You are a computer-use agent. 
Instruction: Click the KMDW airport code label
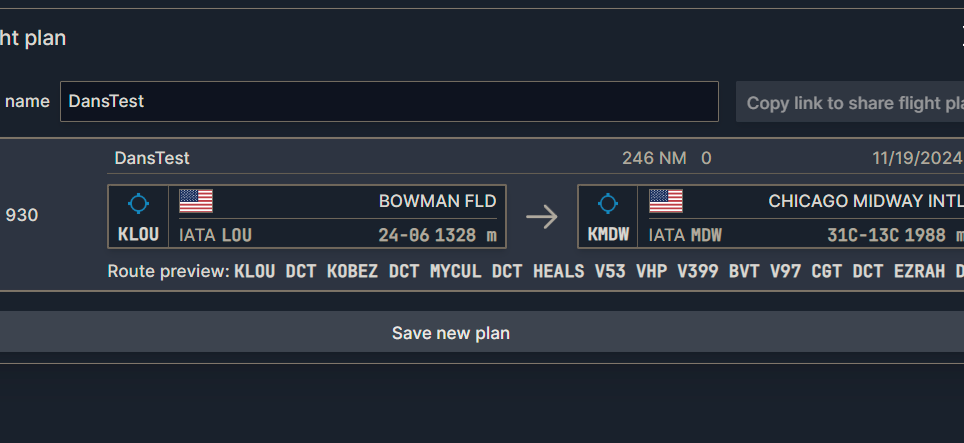(607, 235)
